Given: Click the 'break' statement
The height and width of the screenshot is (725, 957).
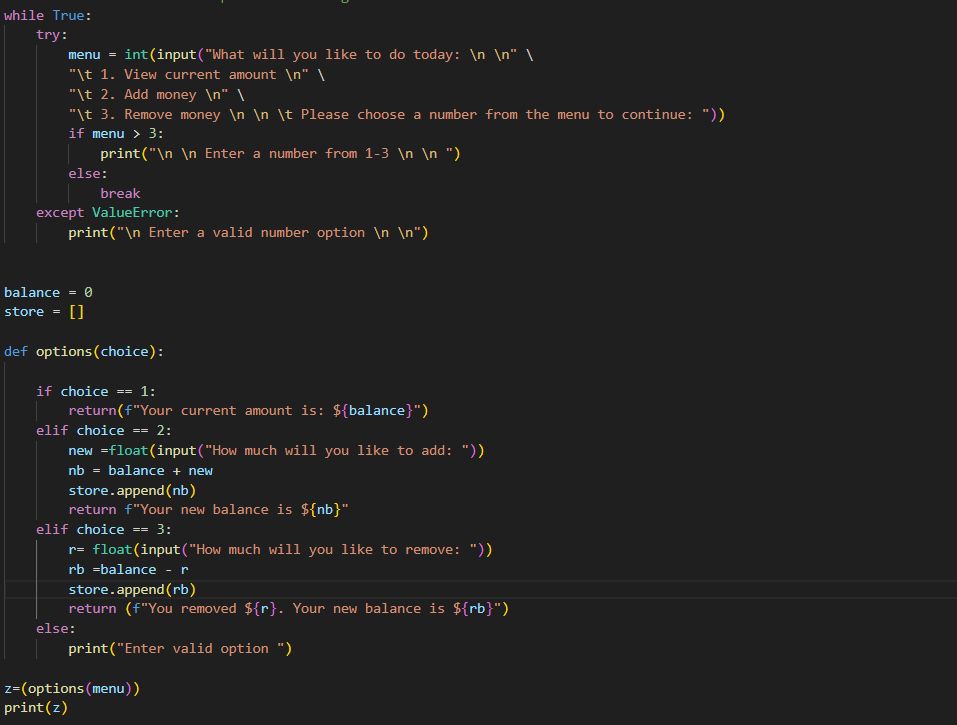Looking at the screenshot, I should tap(120, 193).
